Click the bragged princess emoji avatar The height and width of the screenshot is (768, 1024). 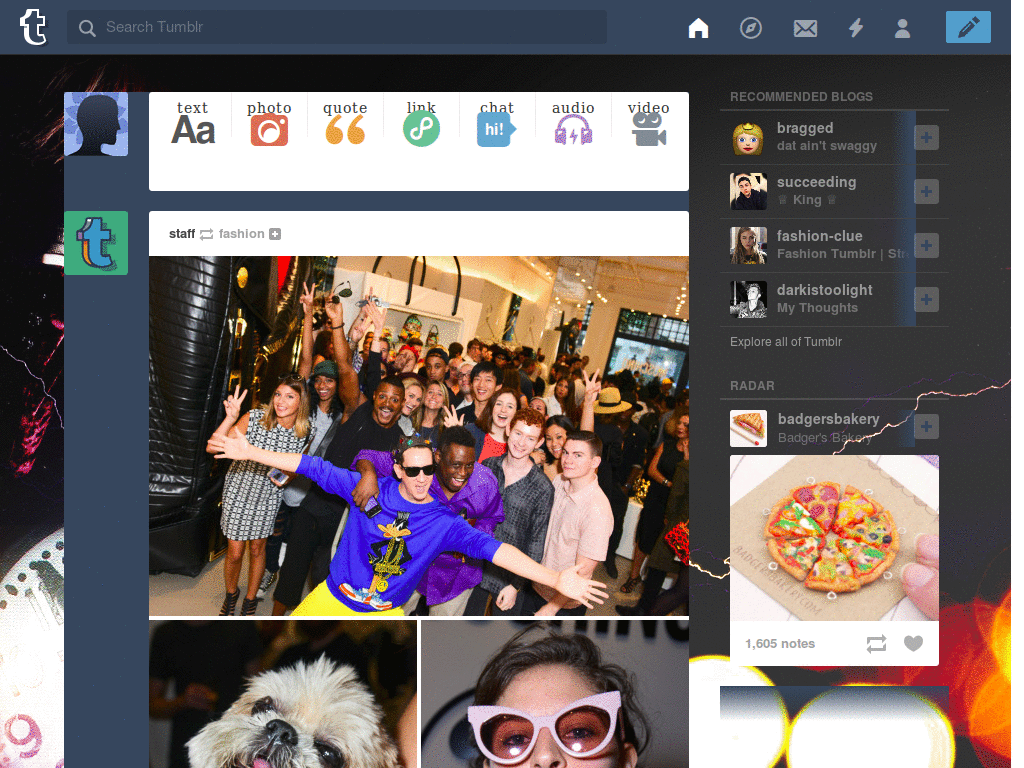(x=748, y=138)
